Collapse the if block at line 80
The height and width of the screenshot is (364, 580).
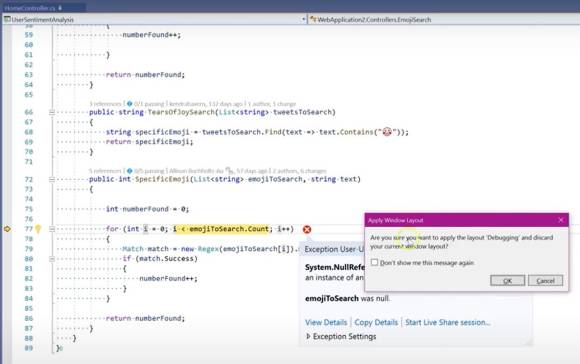click(x=52, y=259)
